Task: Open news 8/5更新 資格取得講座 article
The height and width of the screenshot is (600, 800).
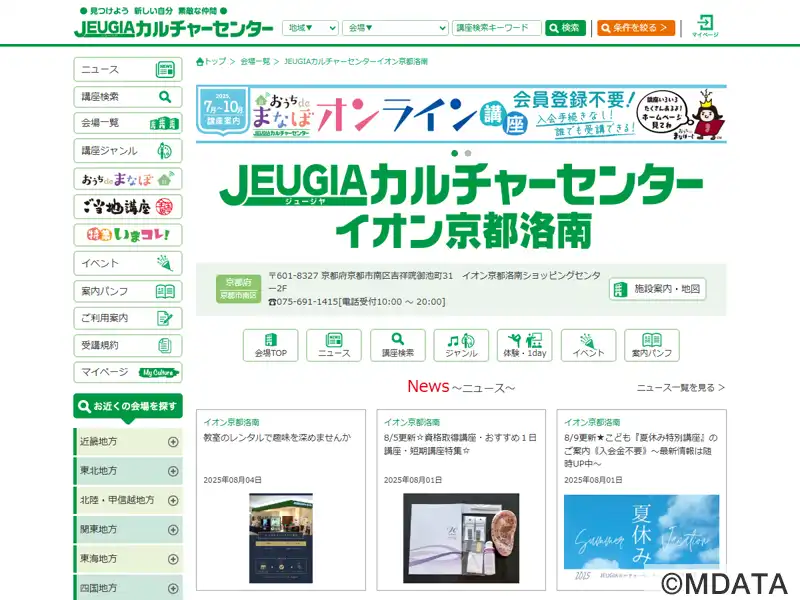Action: pyautogui.click(x=460, y=444)
